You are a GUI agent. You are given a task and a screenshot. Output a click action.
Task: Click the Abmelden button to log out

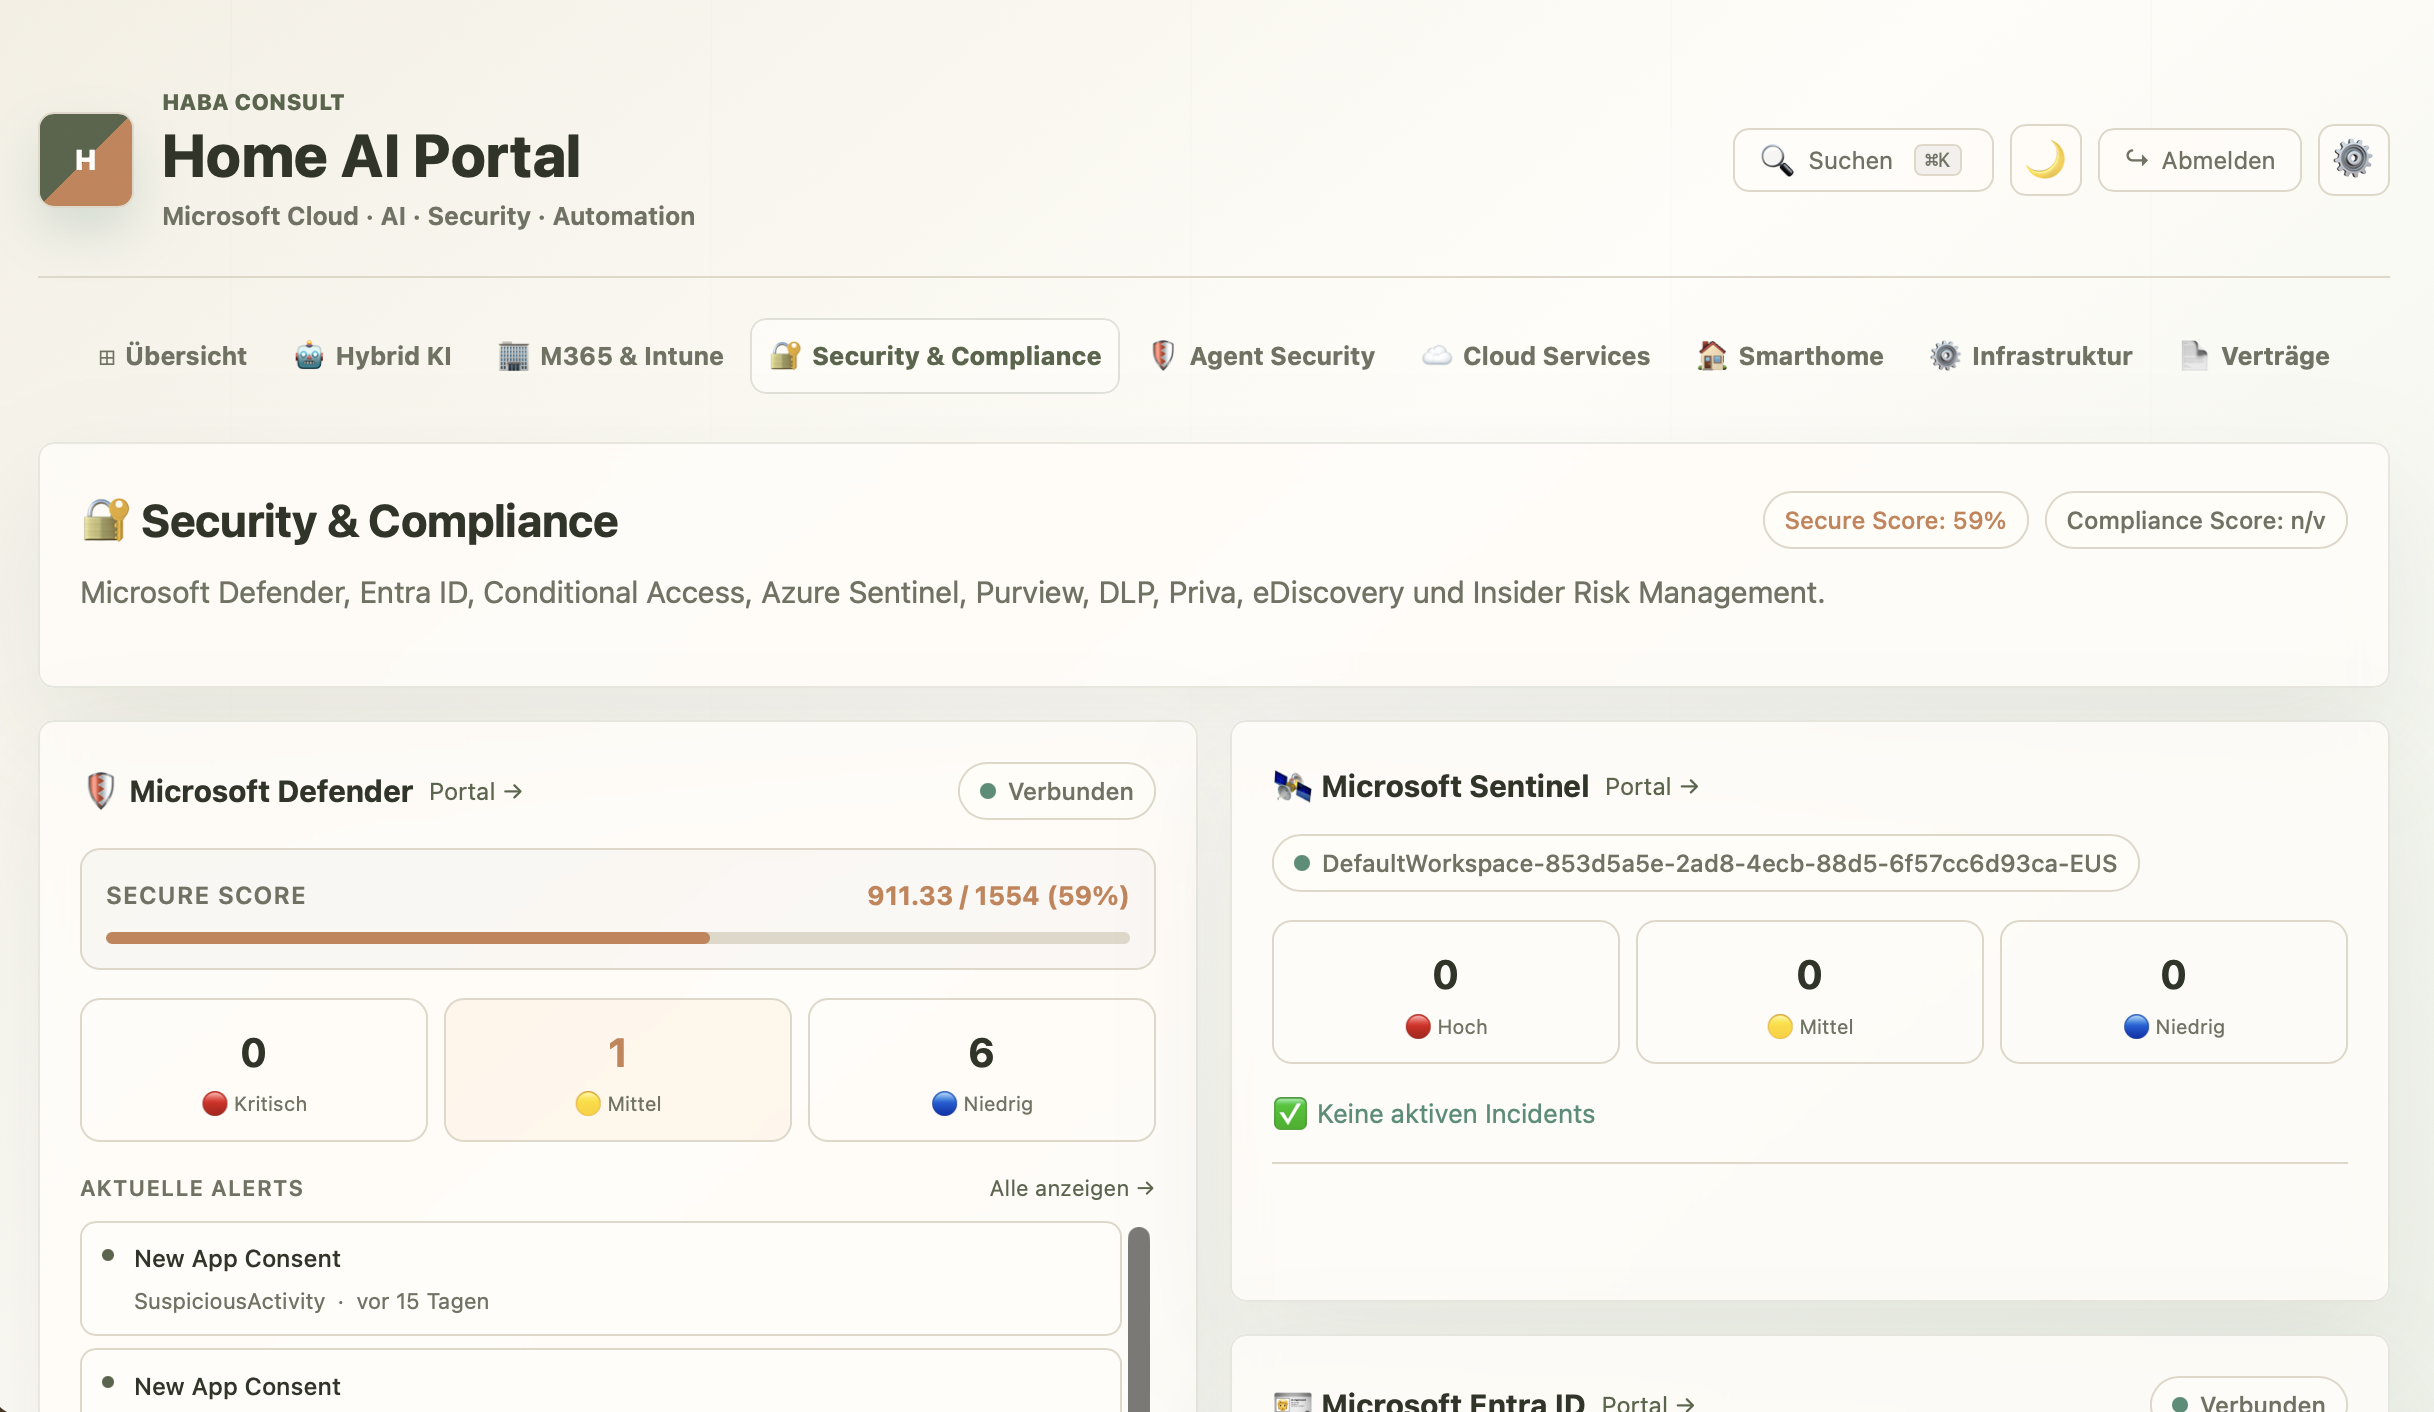2199,160
